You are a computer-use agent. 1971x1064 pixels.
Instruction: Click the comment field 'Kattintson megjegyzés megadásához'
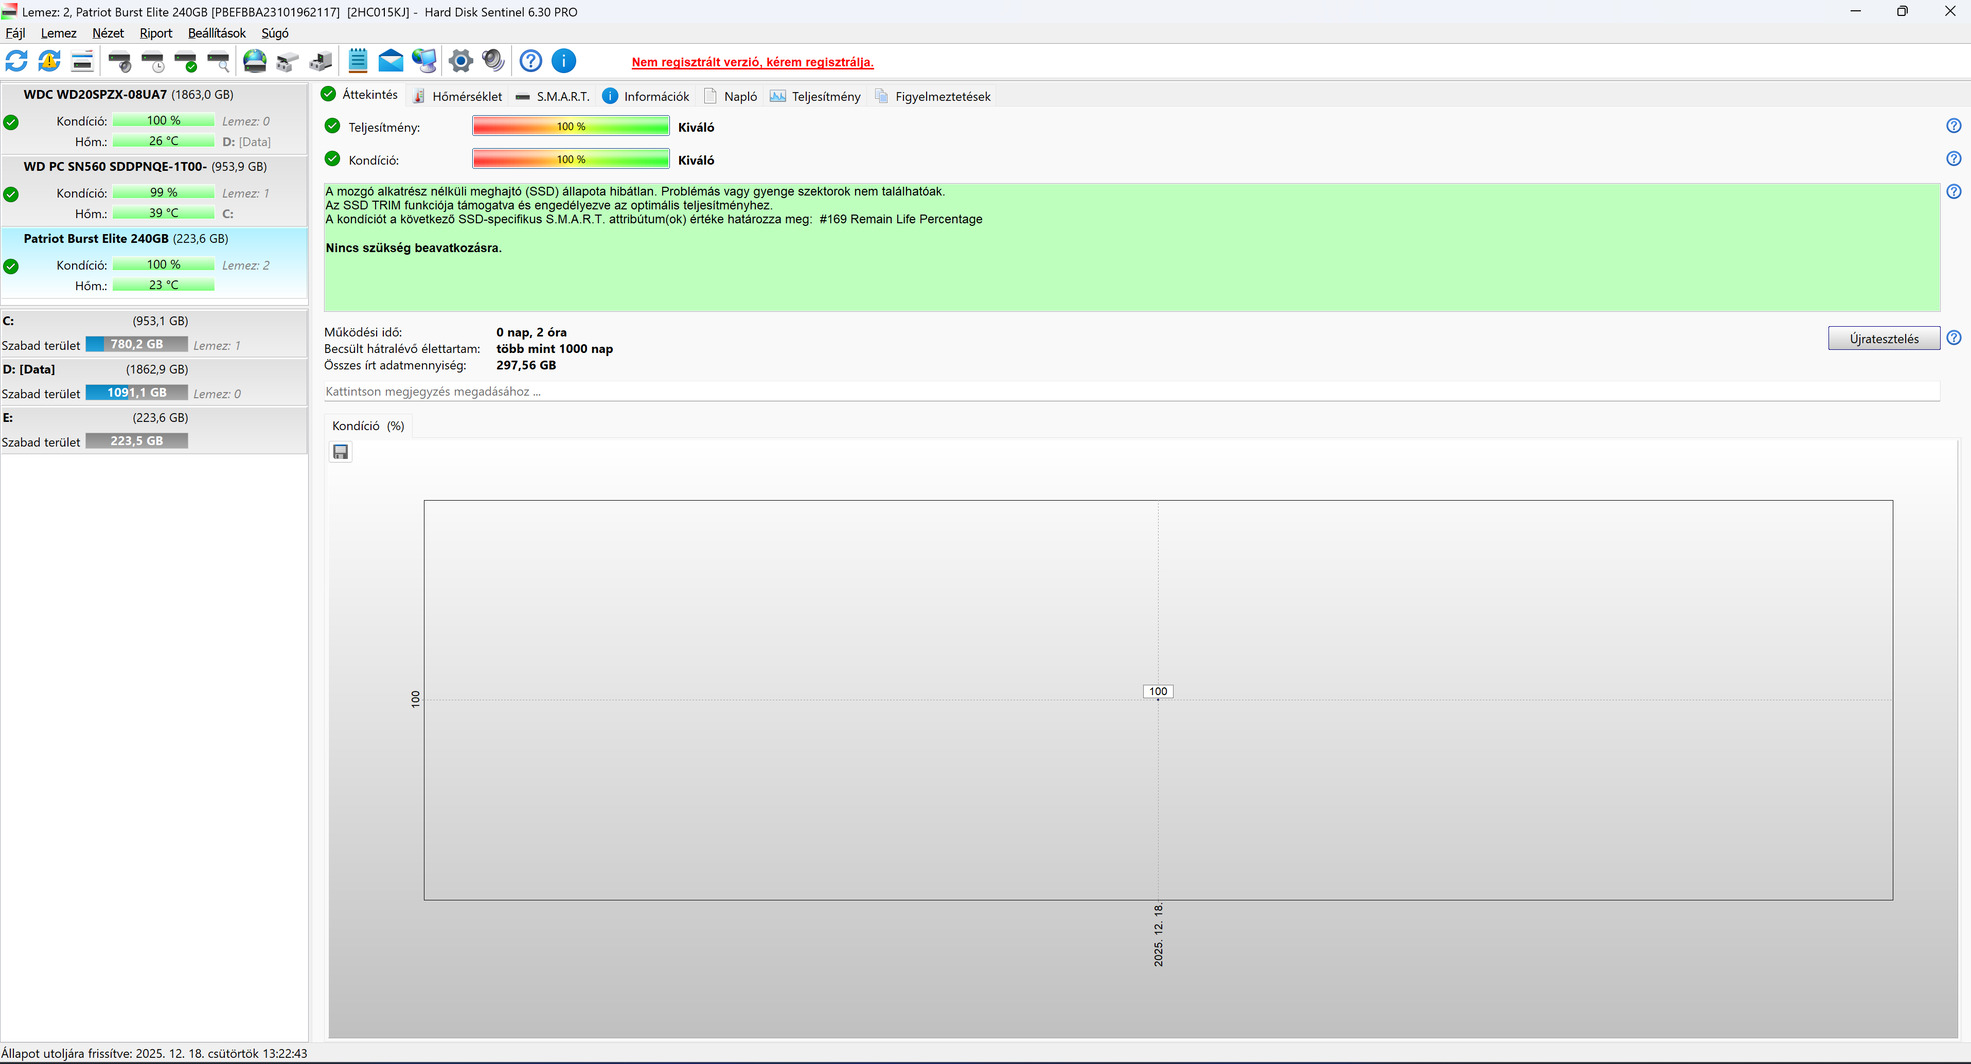[1132, 391]
